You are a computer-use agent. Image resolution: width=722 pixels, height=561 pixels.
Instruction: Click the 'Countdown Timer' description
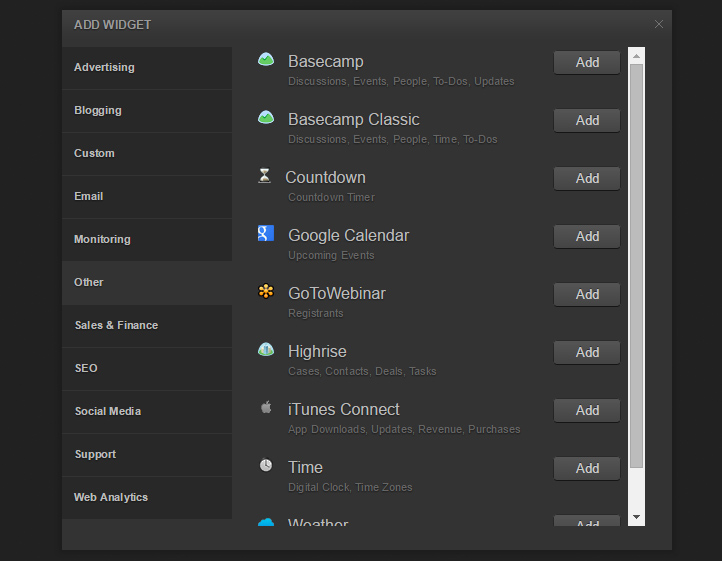331,197
